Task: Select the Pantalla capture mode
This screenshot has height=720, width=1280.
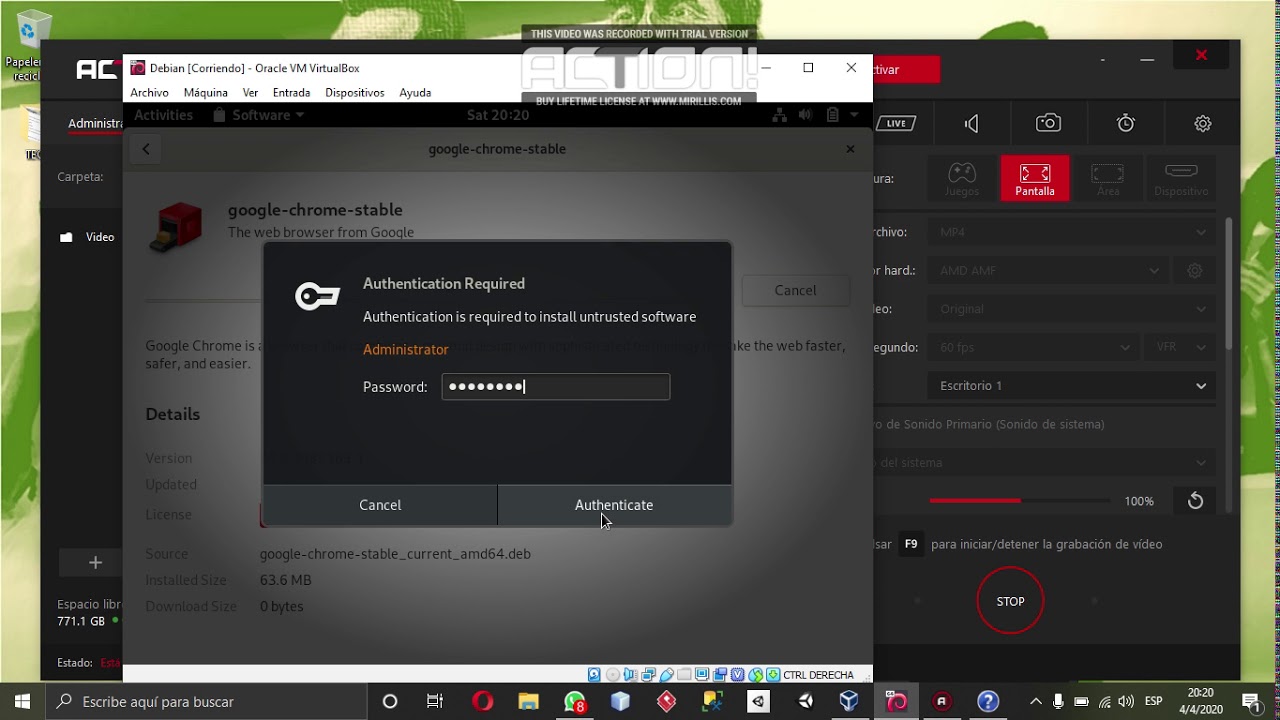Action: pyautogui.click(x=1035, y=178)
